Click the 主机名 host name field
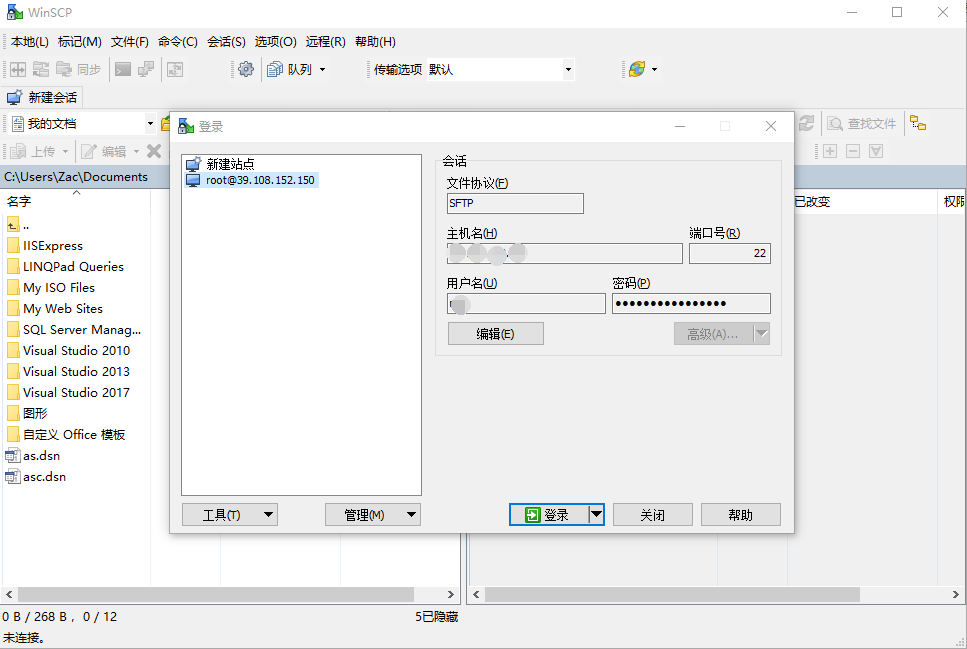The width and height of the screenshot is (967, 649). [564, 253]
